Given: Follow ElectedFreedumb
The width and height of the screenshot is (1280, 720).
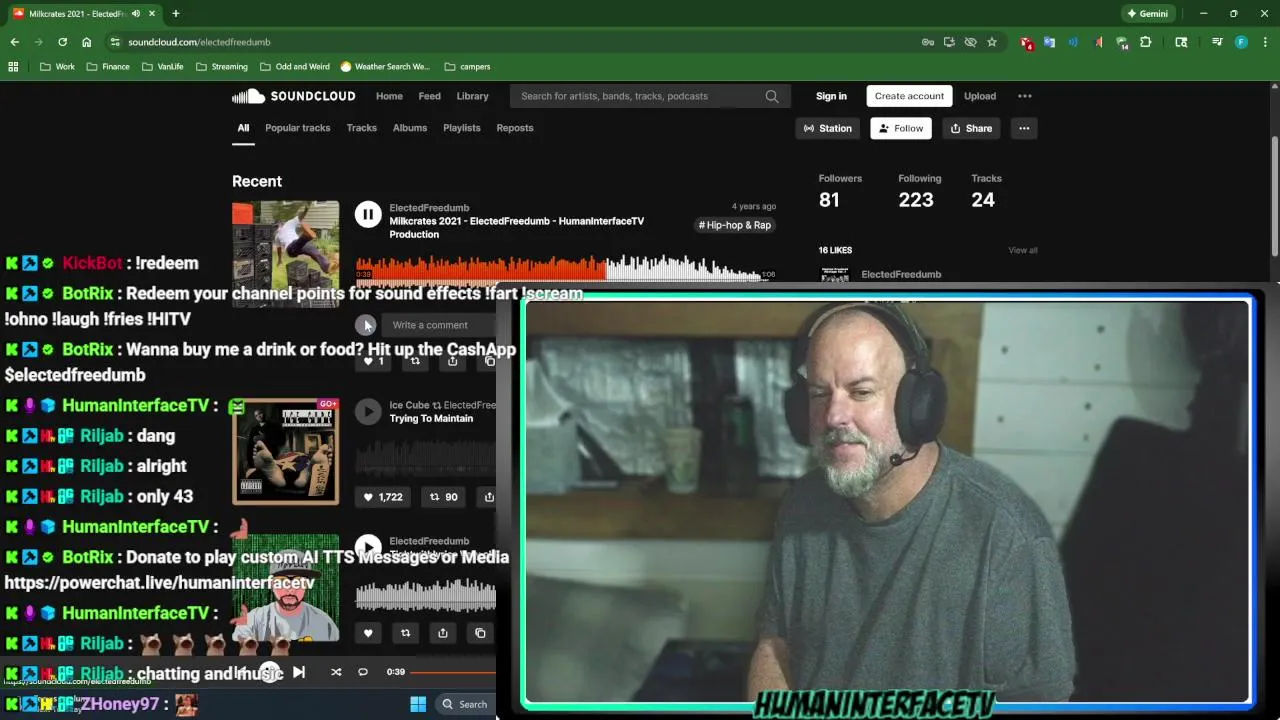Looking at the screenshot, I should (x=901, y=128).
